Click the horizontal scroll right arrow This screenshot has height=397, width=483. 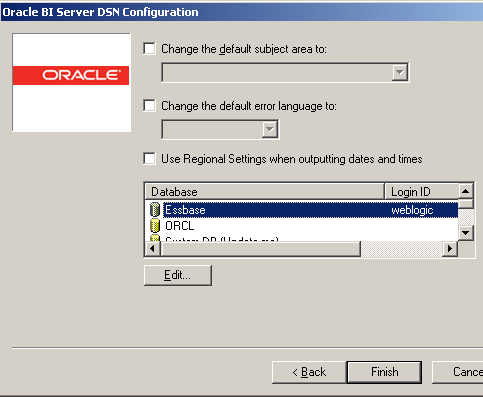tap(450, 249)
